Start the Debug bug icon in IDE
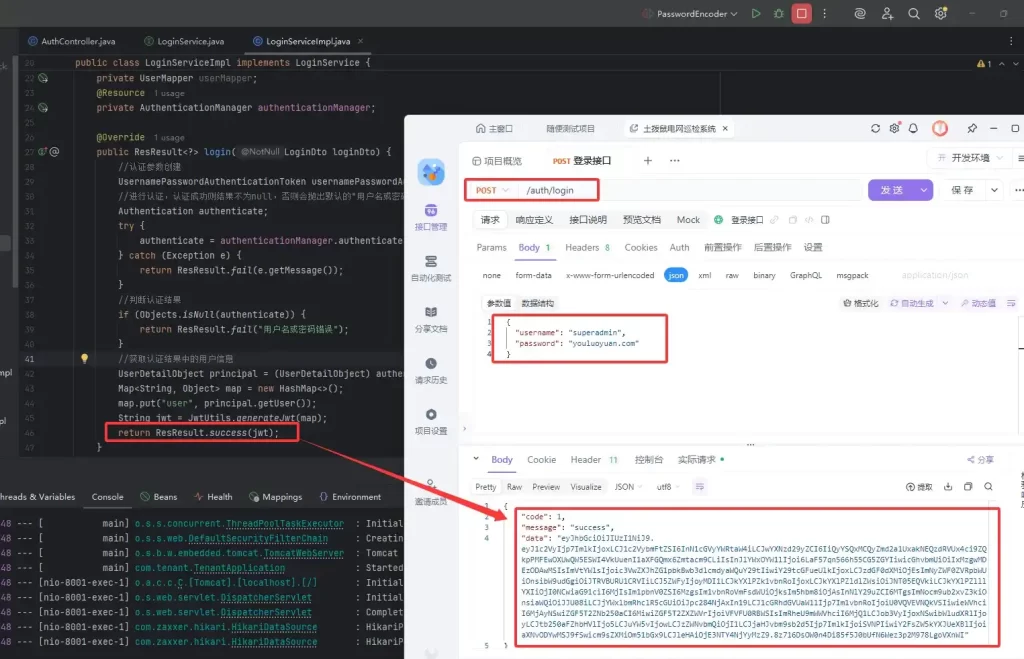 tap(778, 14)
